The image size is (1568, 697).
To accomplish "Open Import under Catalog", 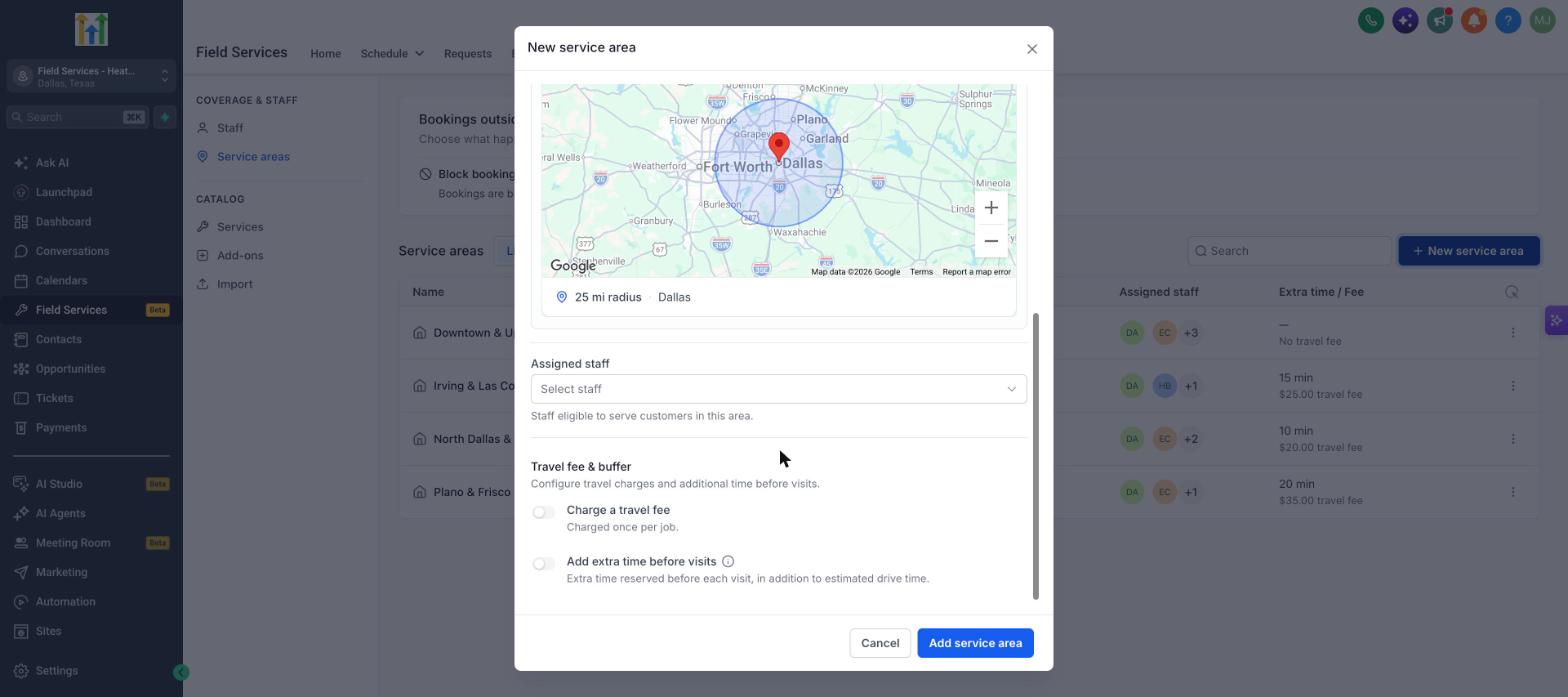I will [x=234, y=284].
